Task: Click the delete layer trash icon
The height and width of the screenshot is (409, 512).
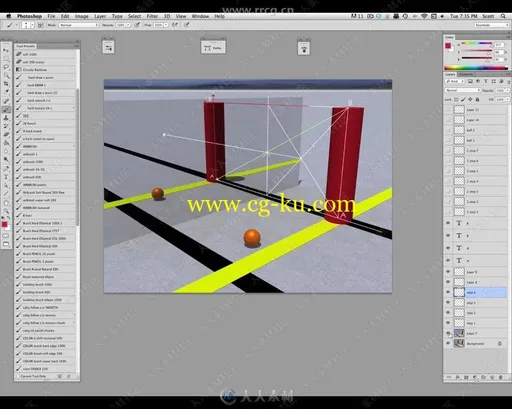Action: pyautogui.click(x=500, y=377)
